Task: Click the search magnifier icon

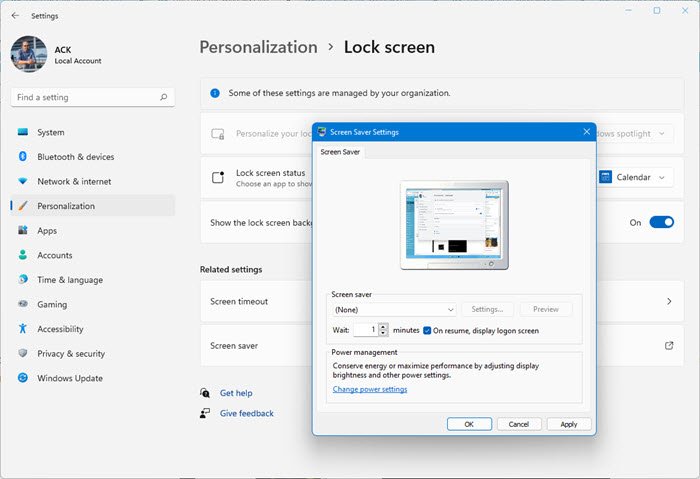Action: pos(163,97)
